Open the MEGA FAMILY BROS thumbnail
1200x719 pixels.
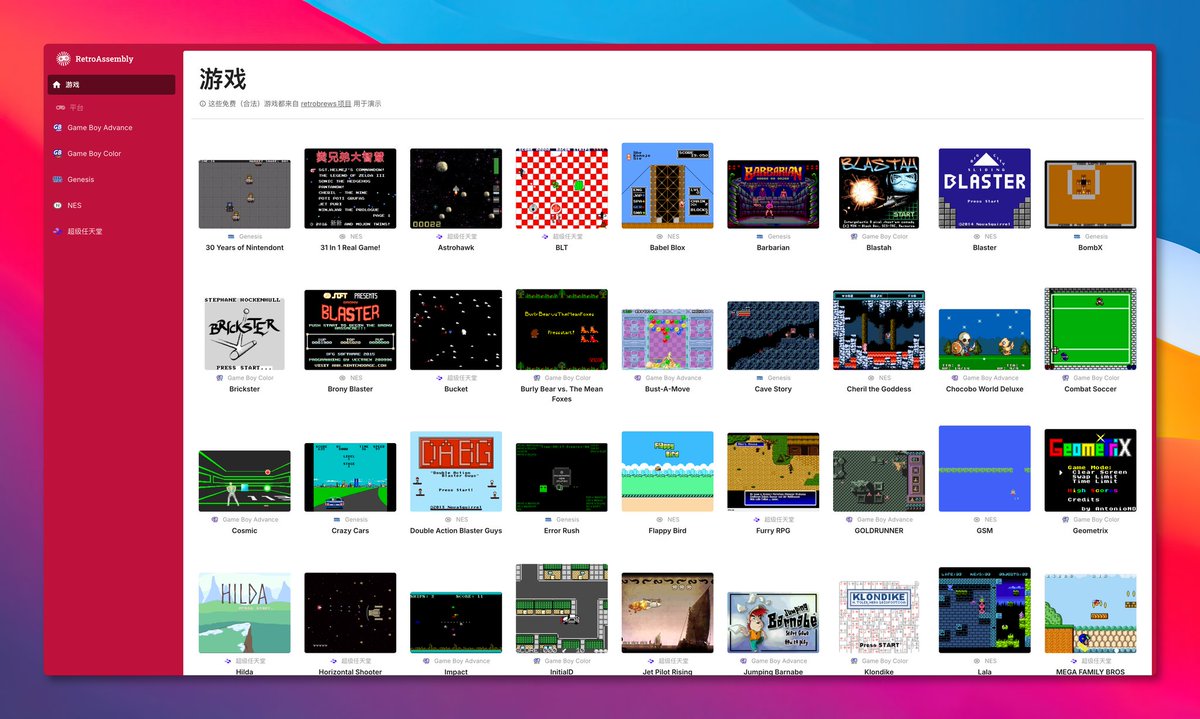[x=1090, y=613]
